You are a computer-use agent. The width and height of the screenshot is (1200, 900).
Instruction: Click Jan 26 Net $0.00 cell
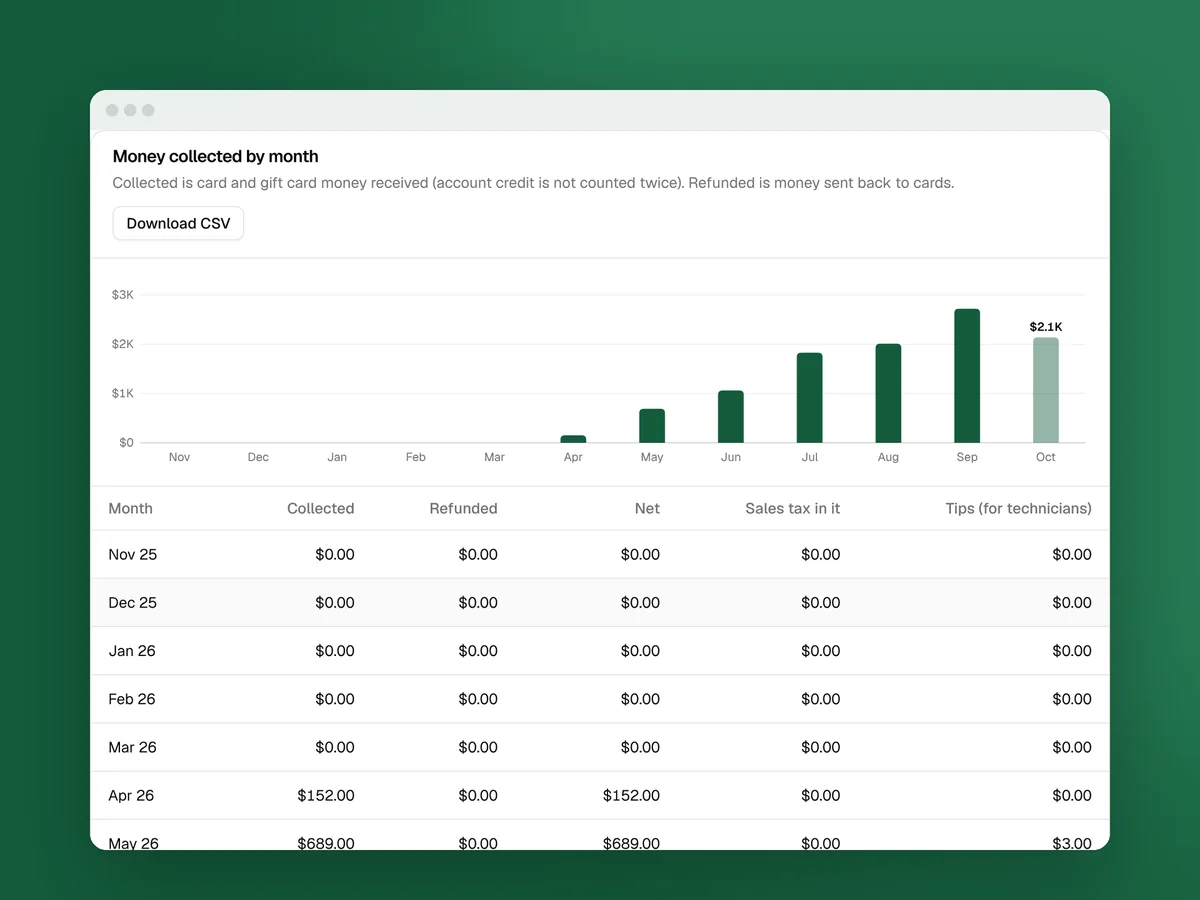pyautogui.click(x=641, y=650)
